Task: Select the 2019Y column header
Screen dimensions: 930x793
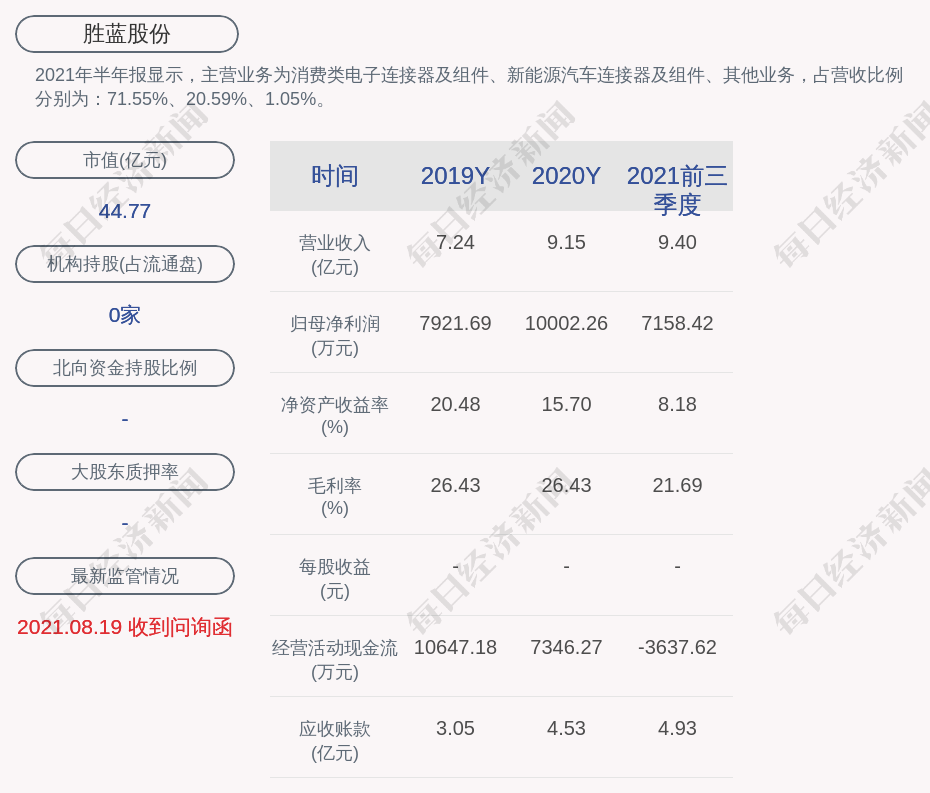Action: [455, 176]
